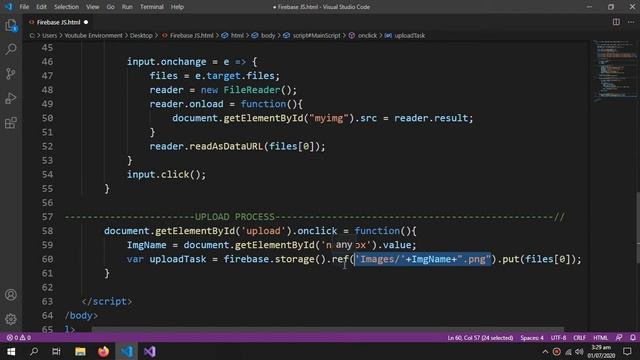
Task: Open the editor More Actions ellipsis
Action: [x=631, y=22]
